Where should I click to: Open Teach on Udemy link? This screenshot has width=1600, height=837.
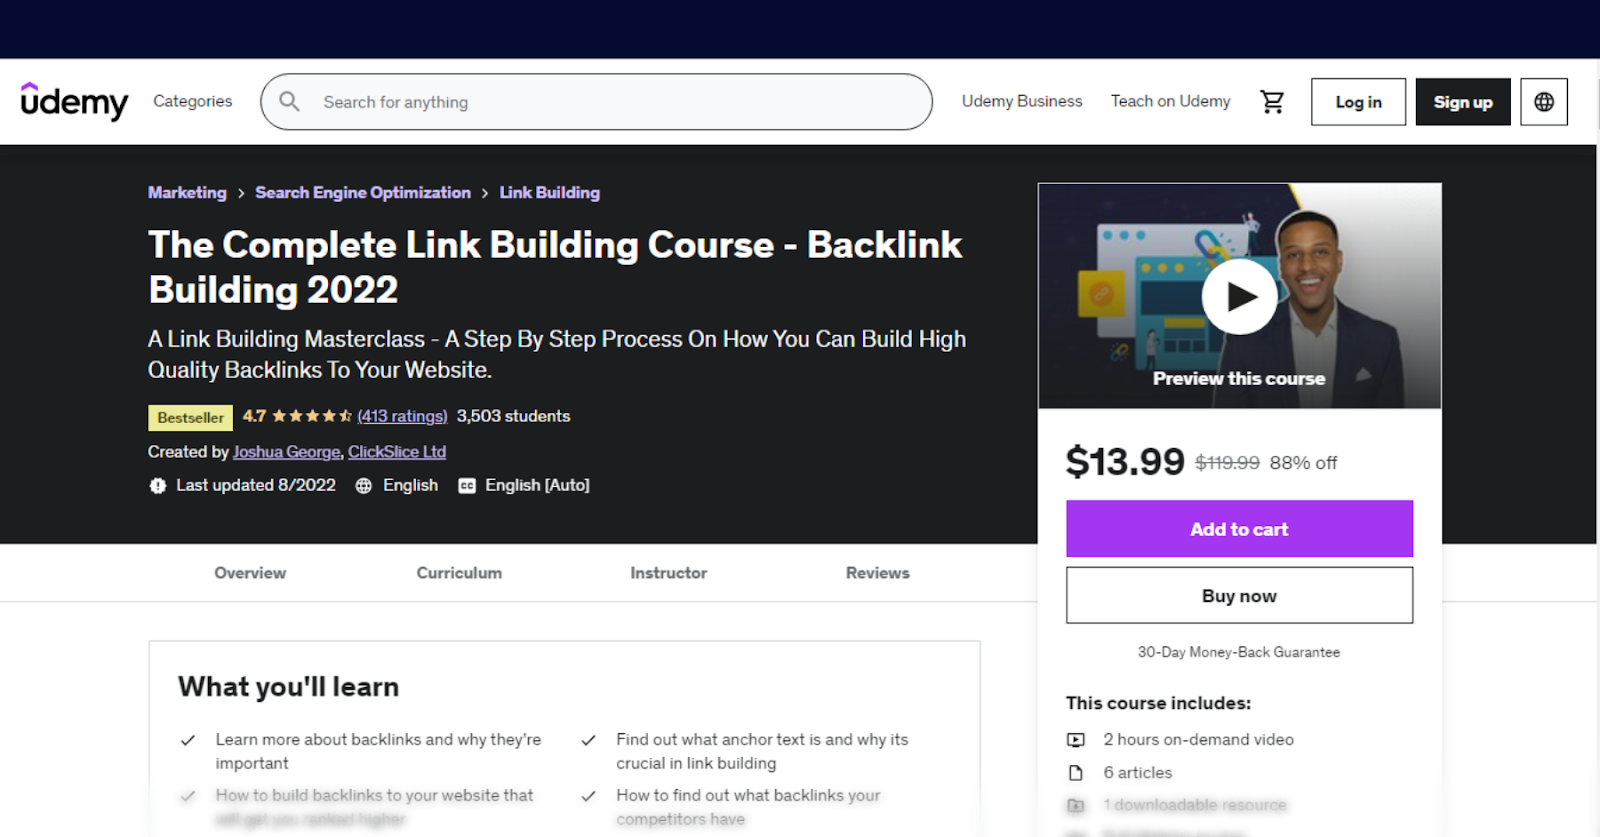(1171, 101)
